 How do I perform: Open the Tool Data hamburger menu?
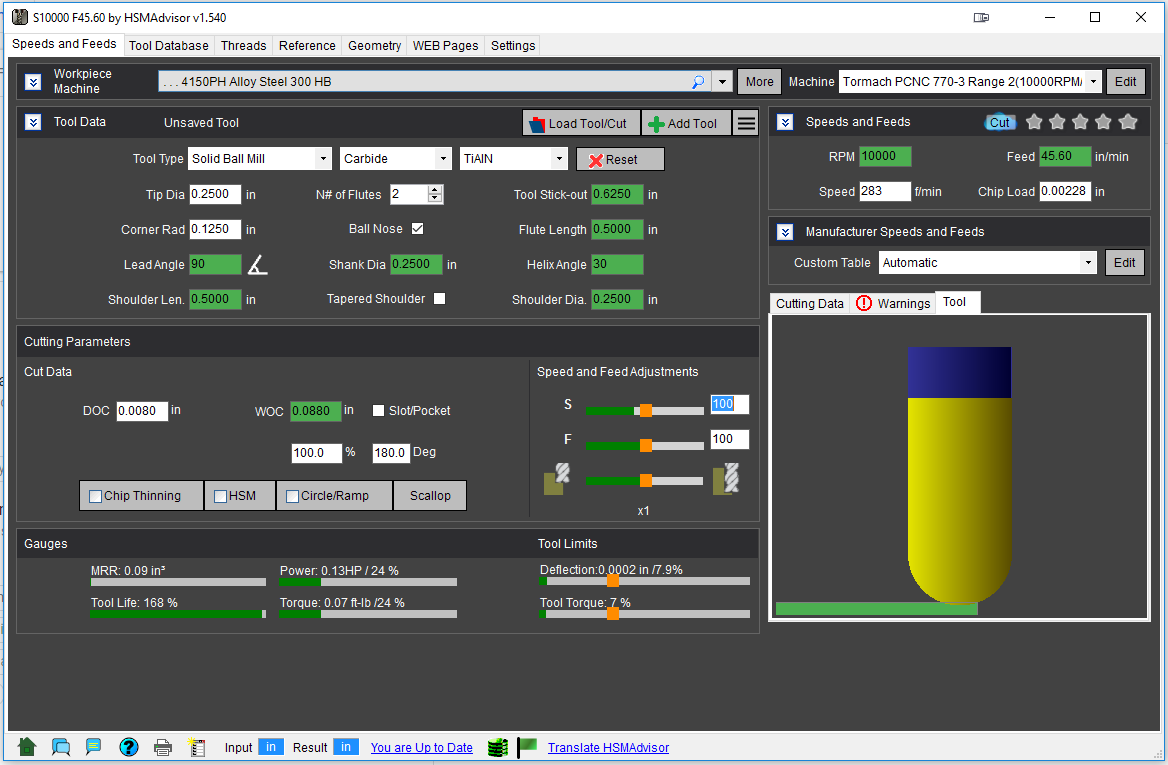click(746, 123)
